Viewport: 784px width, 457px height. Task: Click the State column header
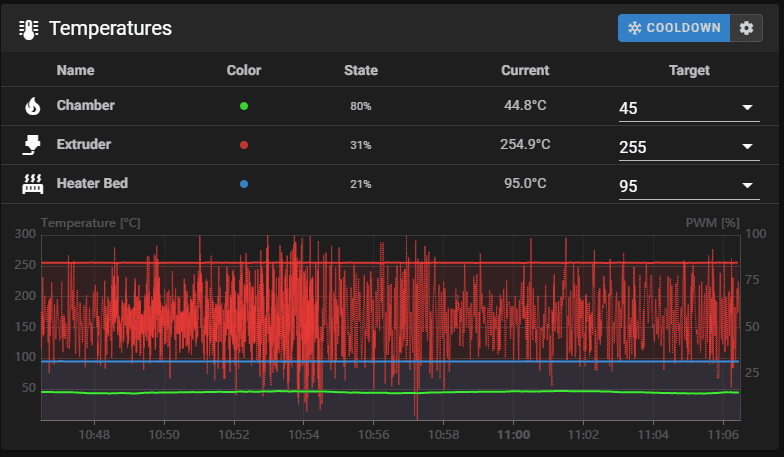(360, 70)
